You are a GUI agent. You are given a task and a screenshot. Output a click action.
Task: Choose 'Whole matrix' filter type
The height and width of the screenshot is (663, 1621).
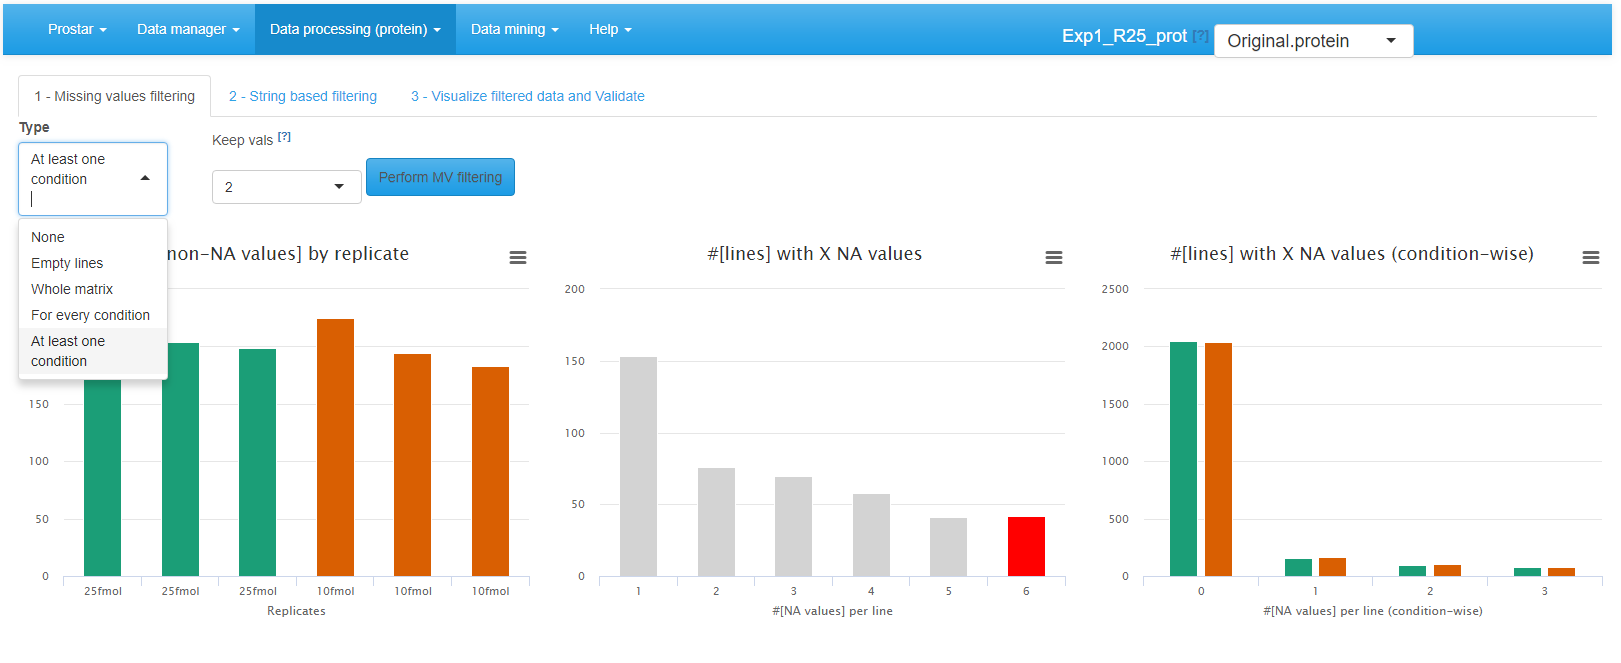pos(93,289)
